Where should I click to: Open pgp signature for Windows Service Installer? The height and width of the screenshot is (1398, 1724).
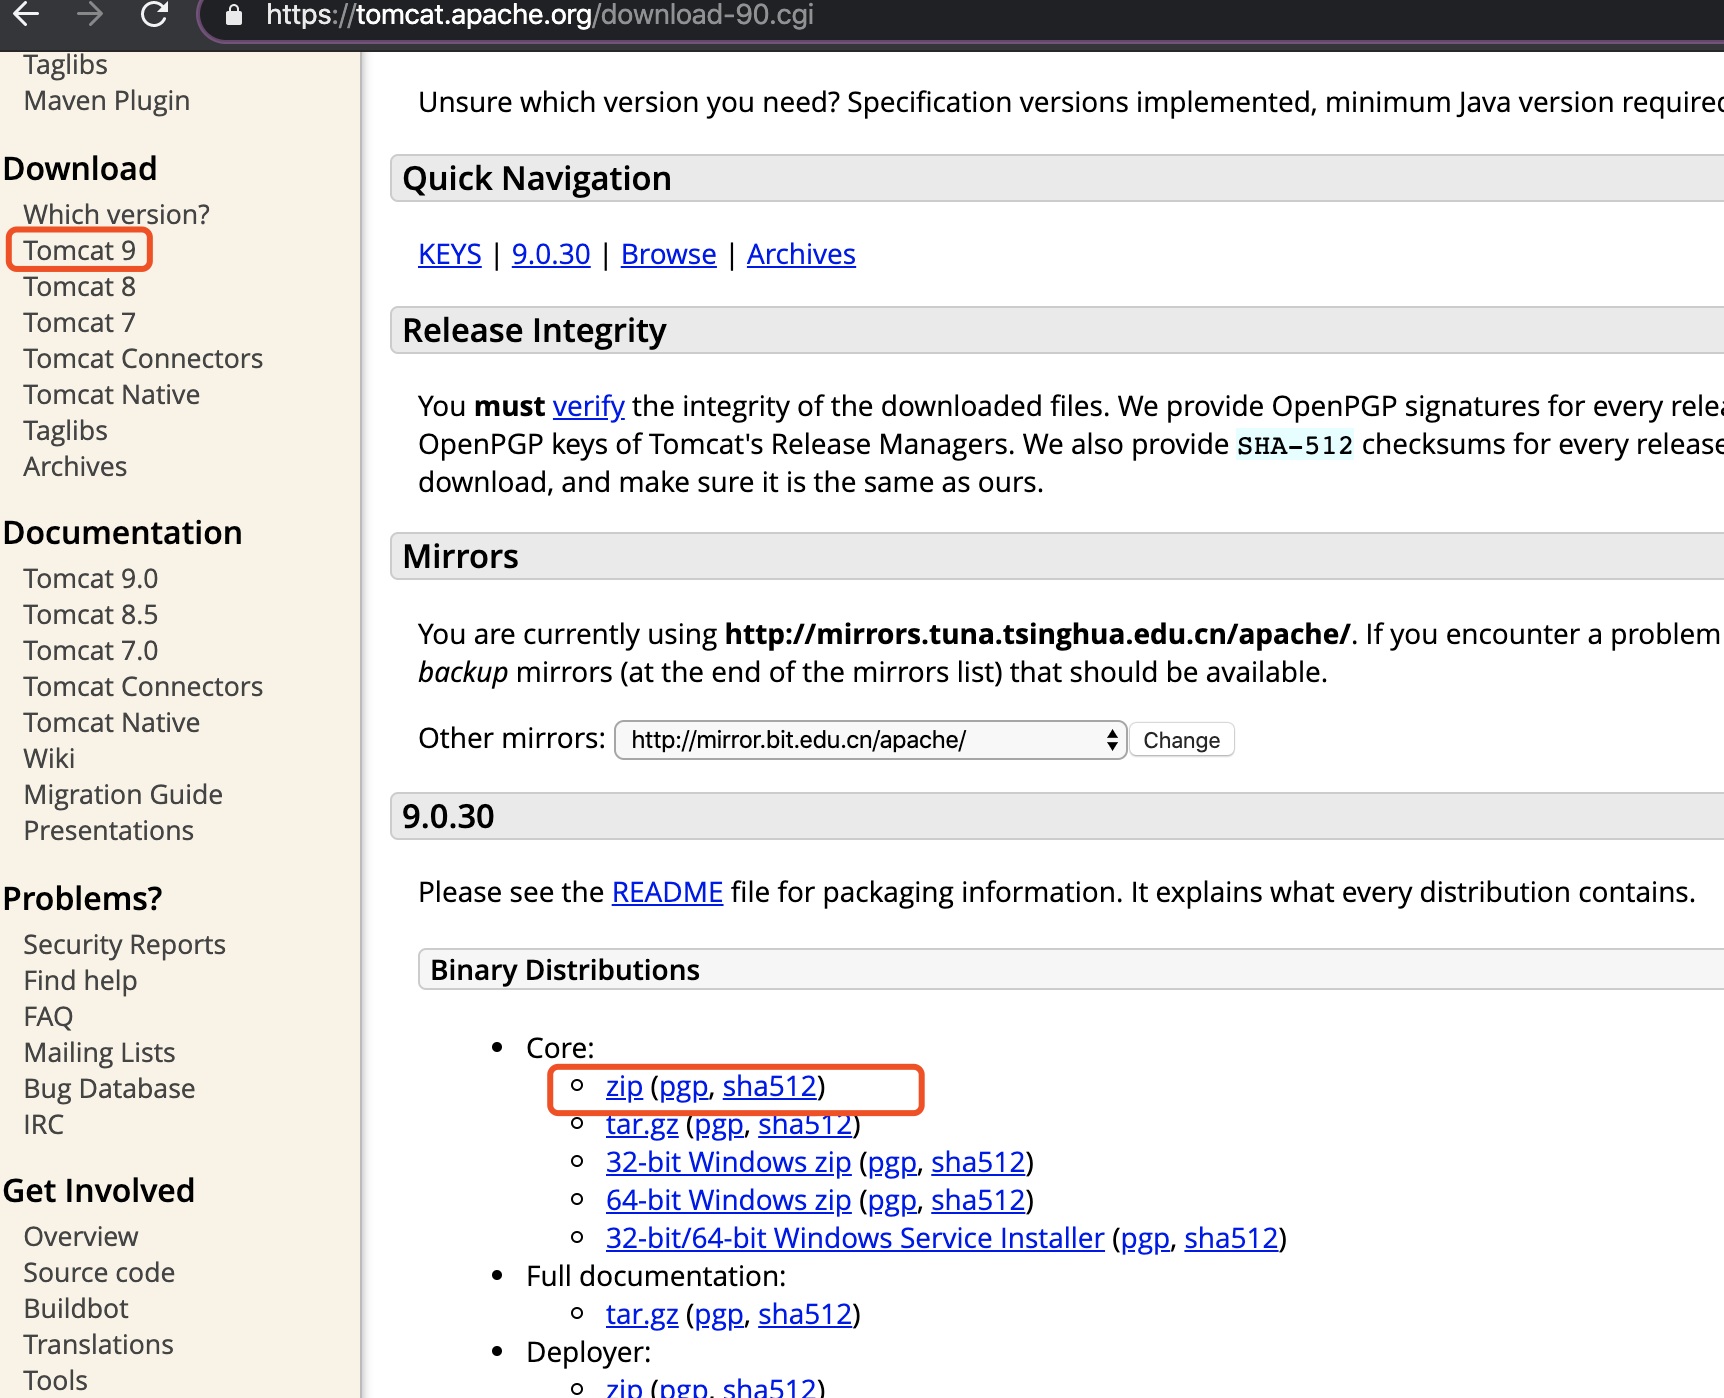point(1146,1238)
